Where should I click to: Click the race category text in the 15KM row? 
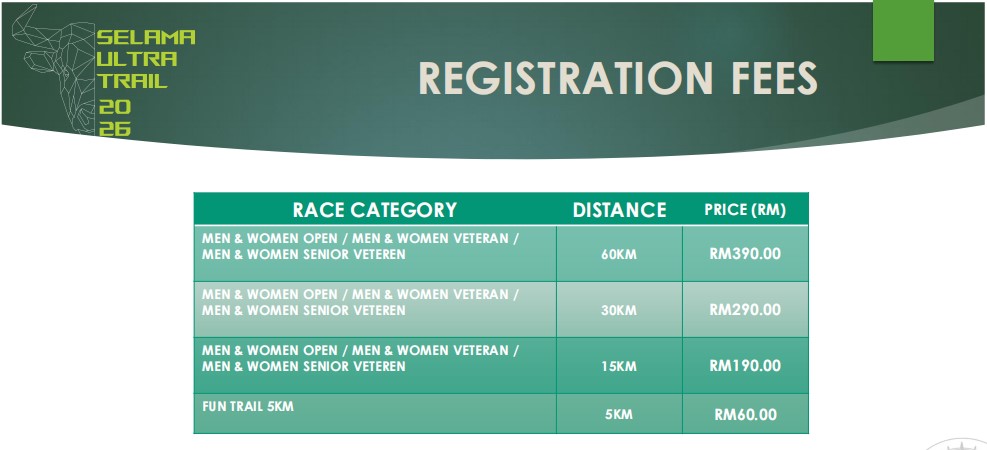[360, 358]
